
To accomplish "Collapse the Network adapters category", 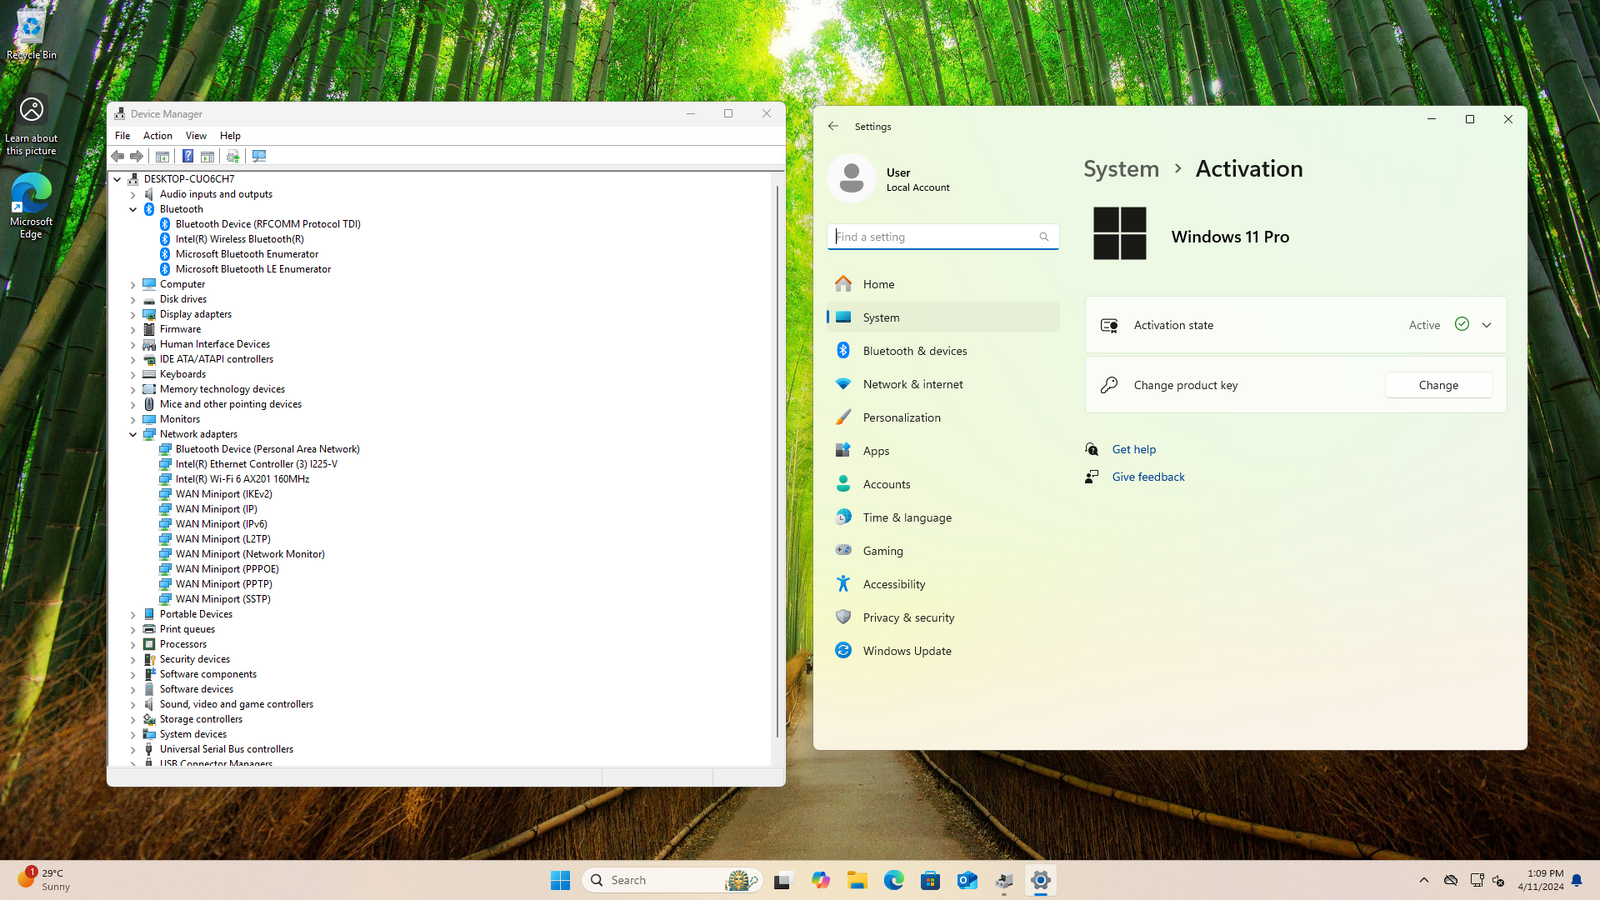I will (x=133, y=434).
